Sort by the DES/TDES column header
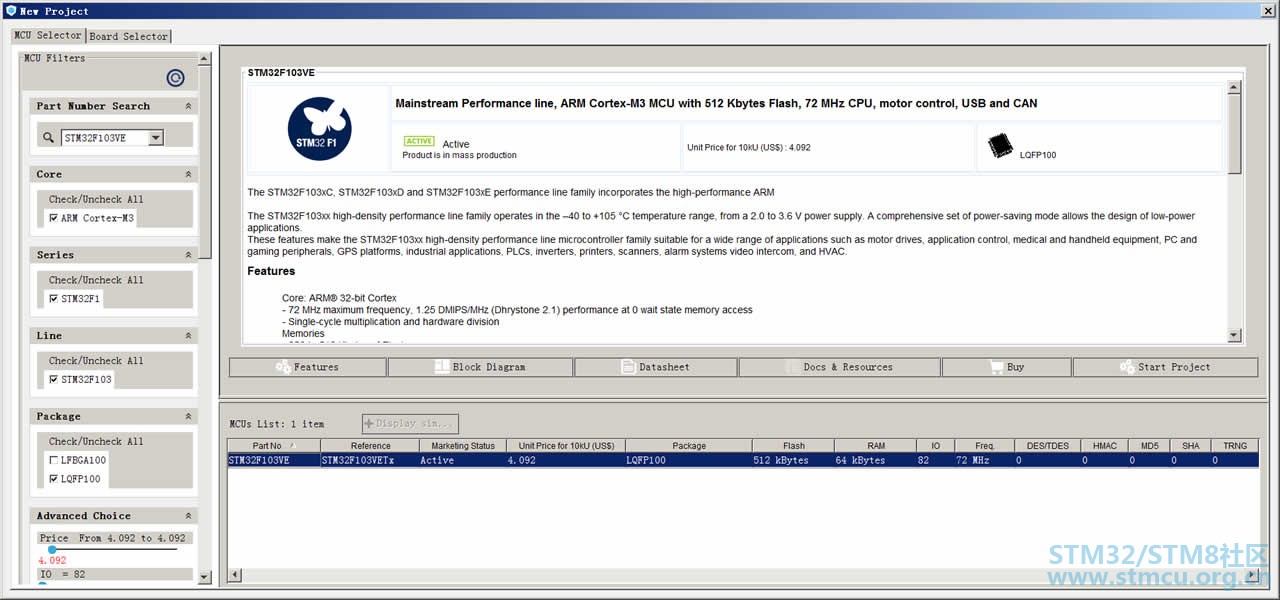 (1048, 446)
